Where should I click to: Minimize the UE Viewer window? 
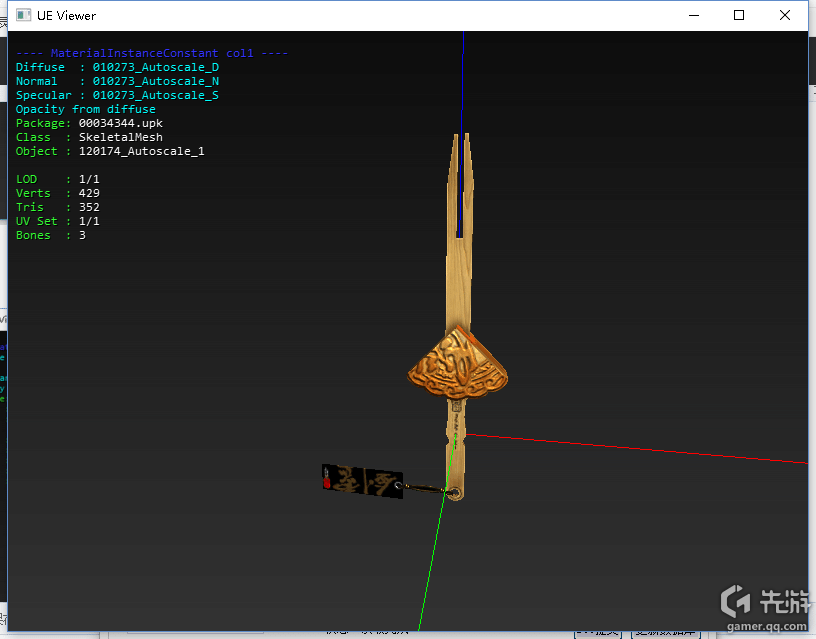pos(693,15)
